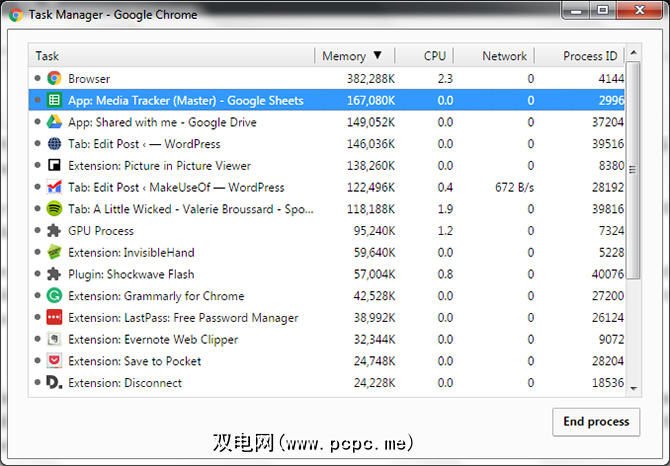
Task: Click the CPU value 1.9
Action: [x=445, y=209]
